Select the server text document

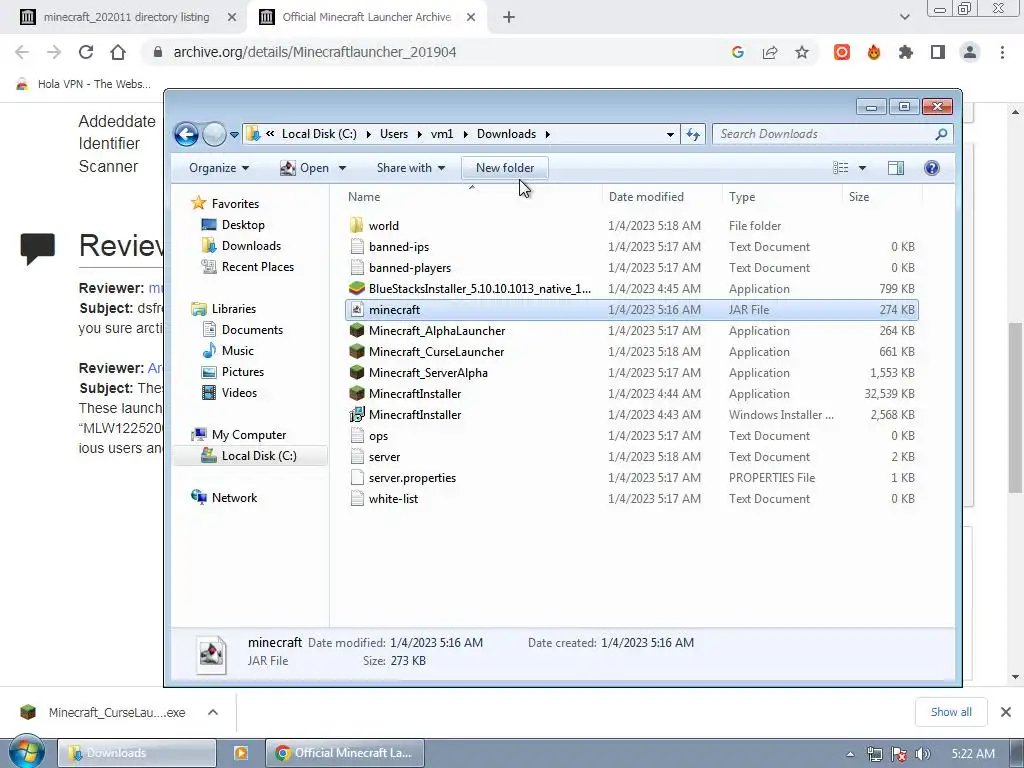click(384, 456)
